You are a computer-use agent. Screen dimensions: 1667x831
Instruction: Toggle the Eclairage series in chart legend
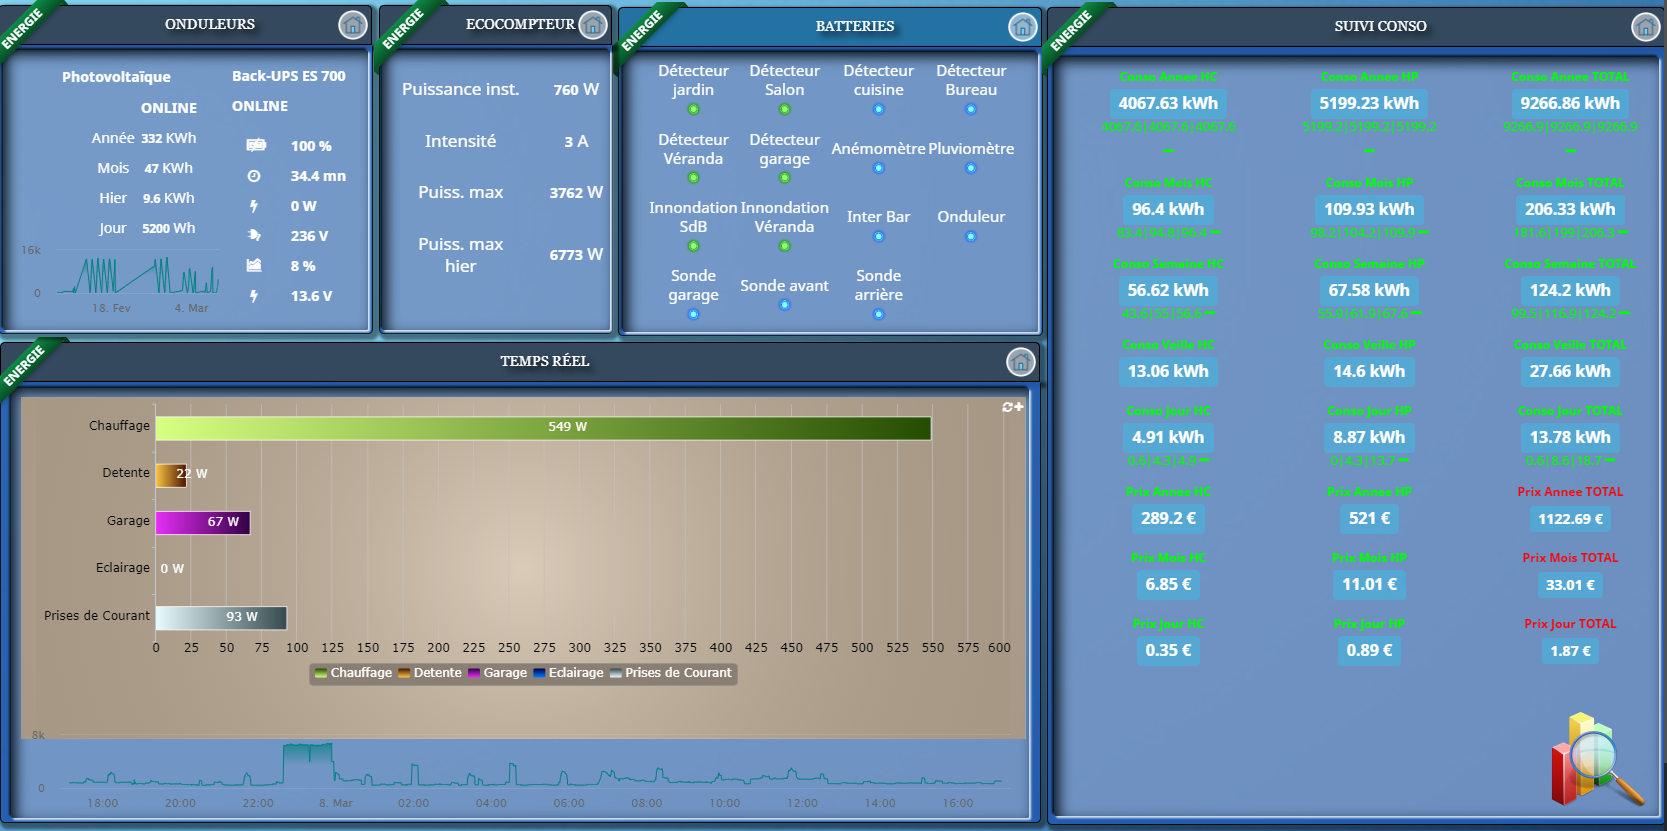568,673
